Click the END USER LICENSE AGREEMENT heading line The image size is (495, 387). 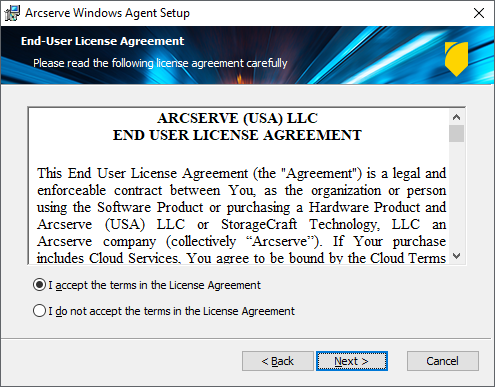point(237,135)
